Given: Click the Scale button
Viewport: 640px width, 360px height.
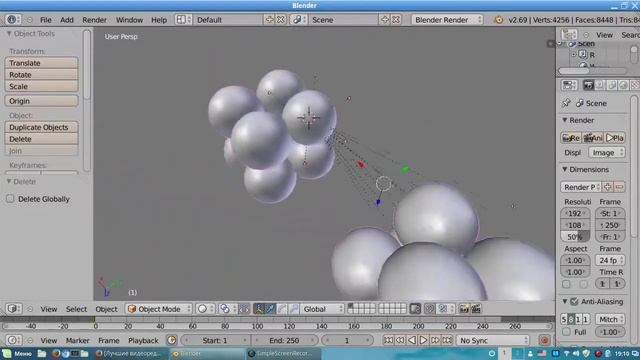Looking at the screenshot, I should click(x=41, y=87).
